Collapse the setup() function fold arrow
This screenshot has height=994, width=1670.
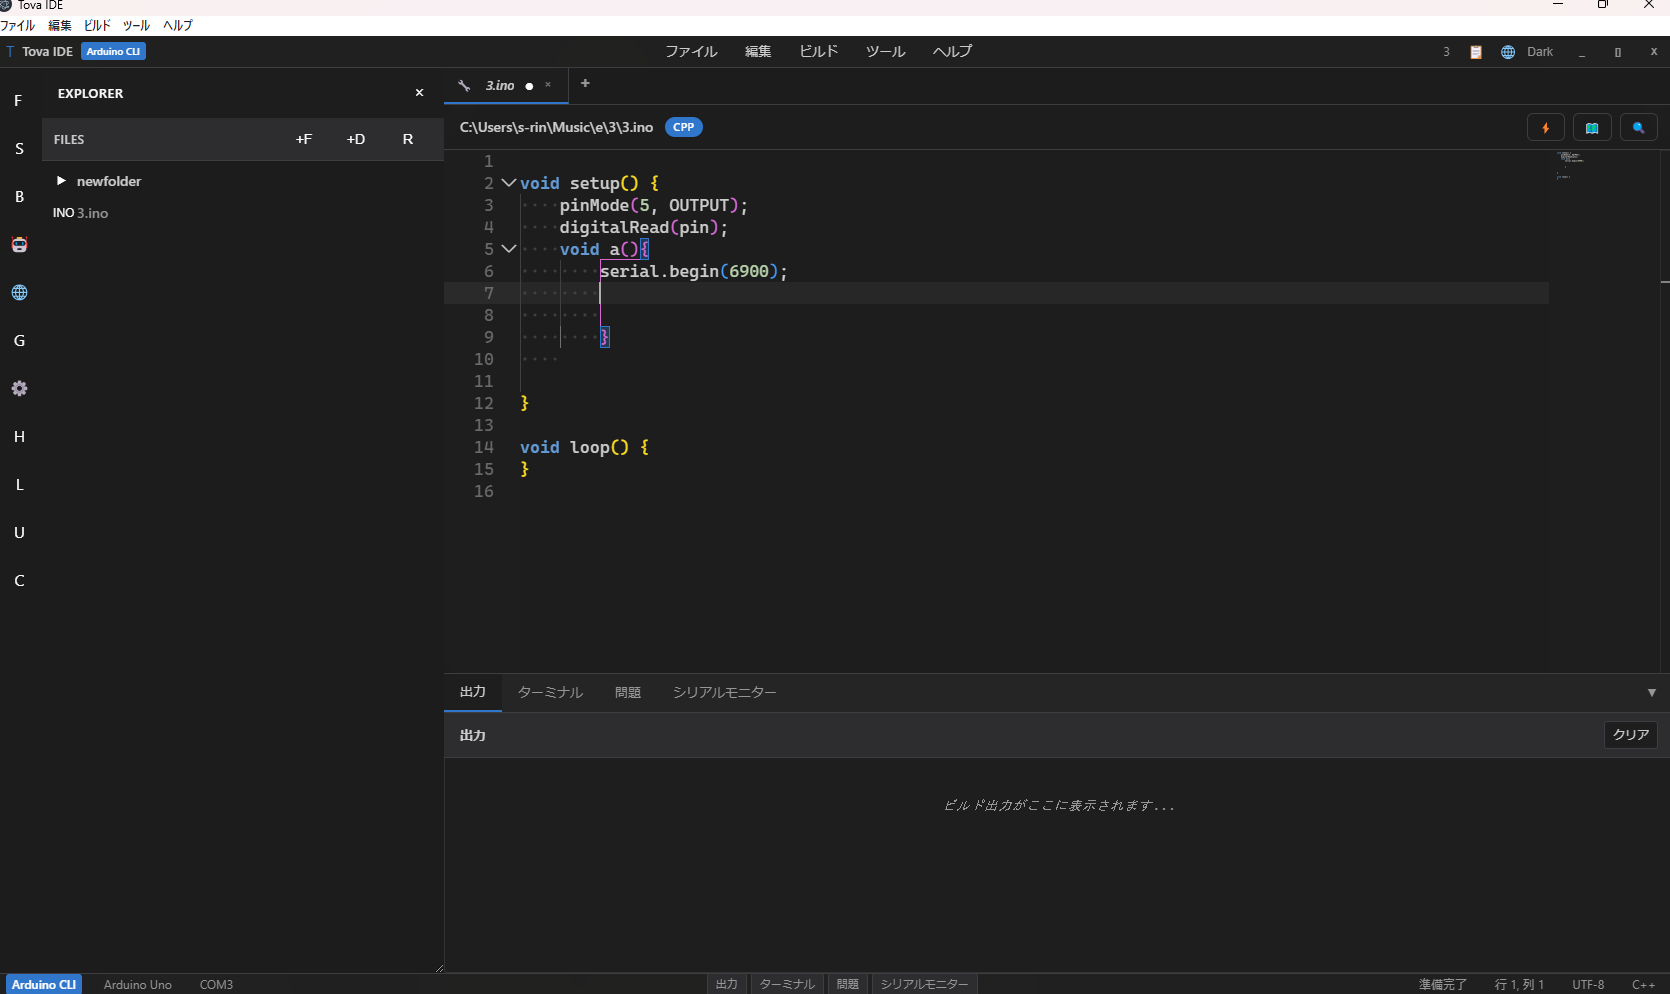pos(509,183)
